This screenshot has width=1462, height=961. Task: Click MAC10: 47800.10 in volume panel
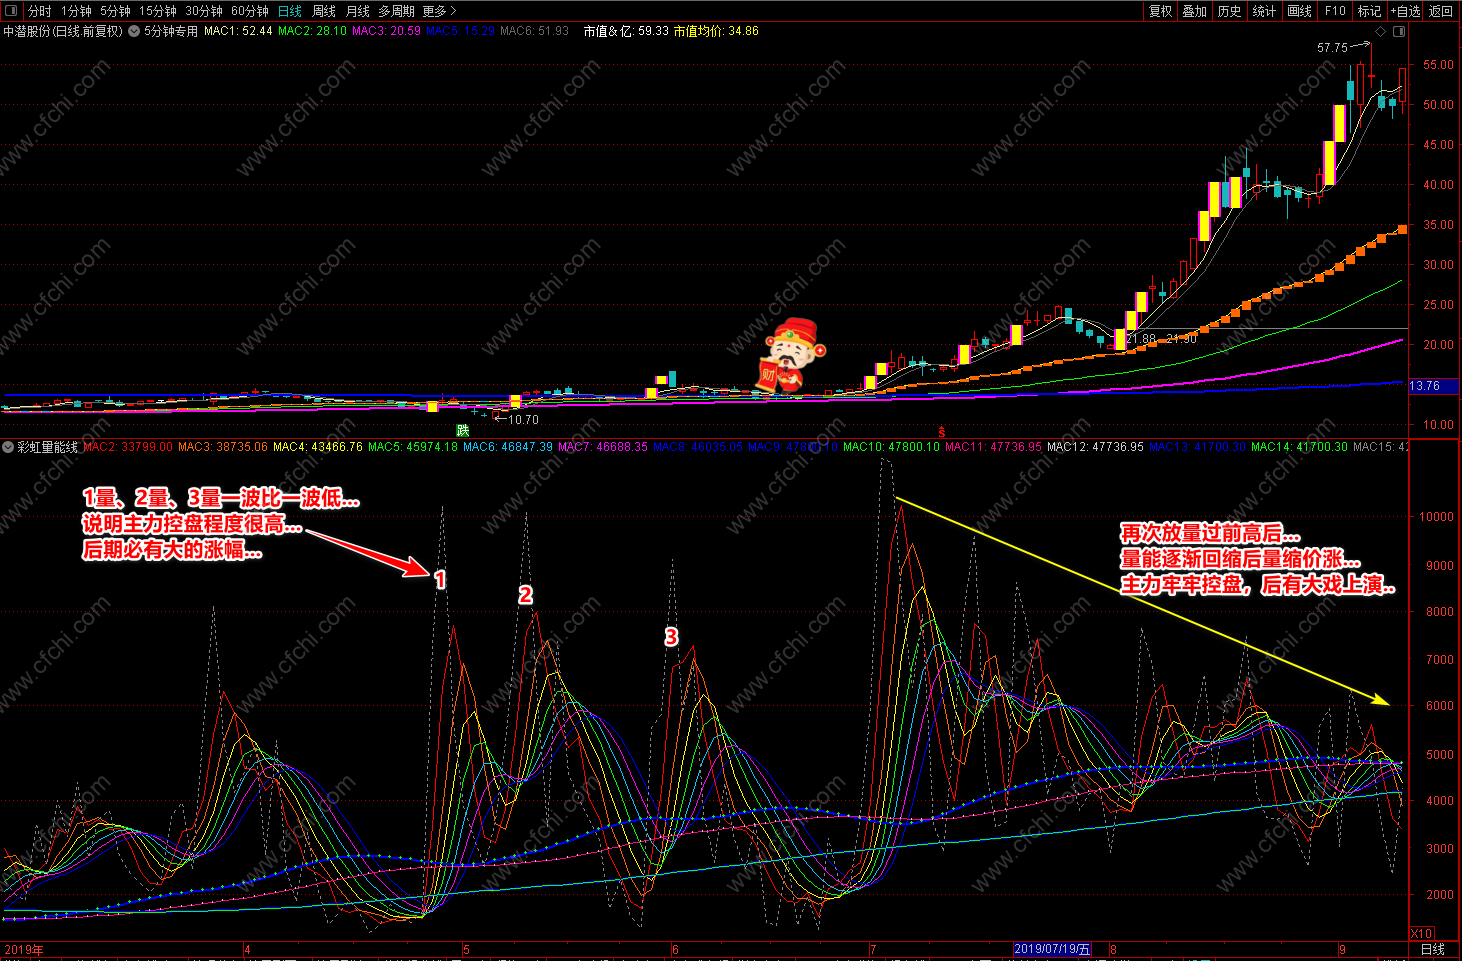[891, 447]
